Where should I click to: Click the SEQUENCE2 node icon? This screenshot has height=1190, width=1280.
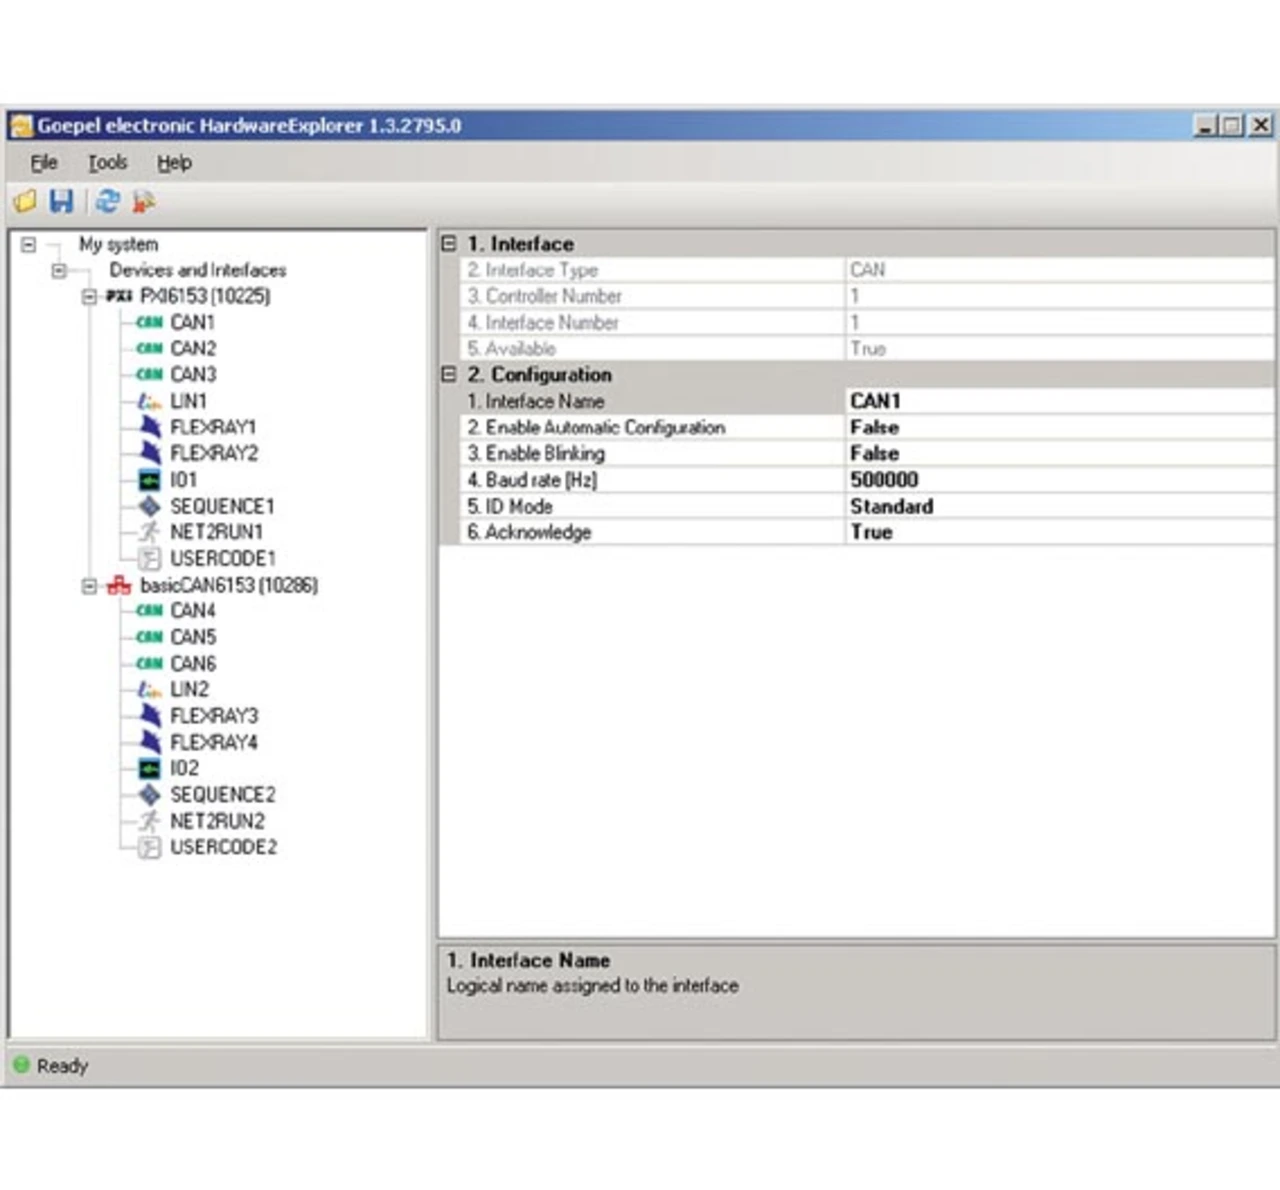pyautogui.click(x=149, y=795)
